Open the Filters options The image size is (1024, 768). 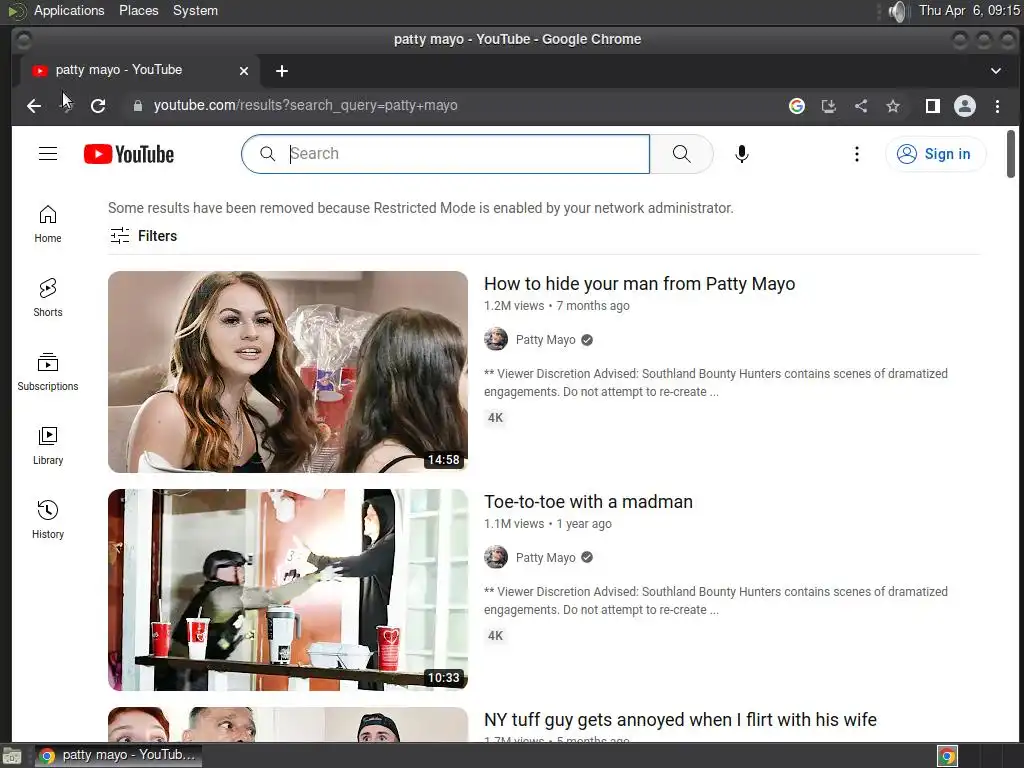click(x=143, y=236)
